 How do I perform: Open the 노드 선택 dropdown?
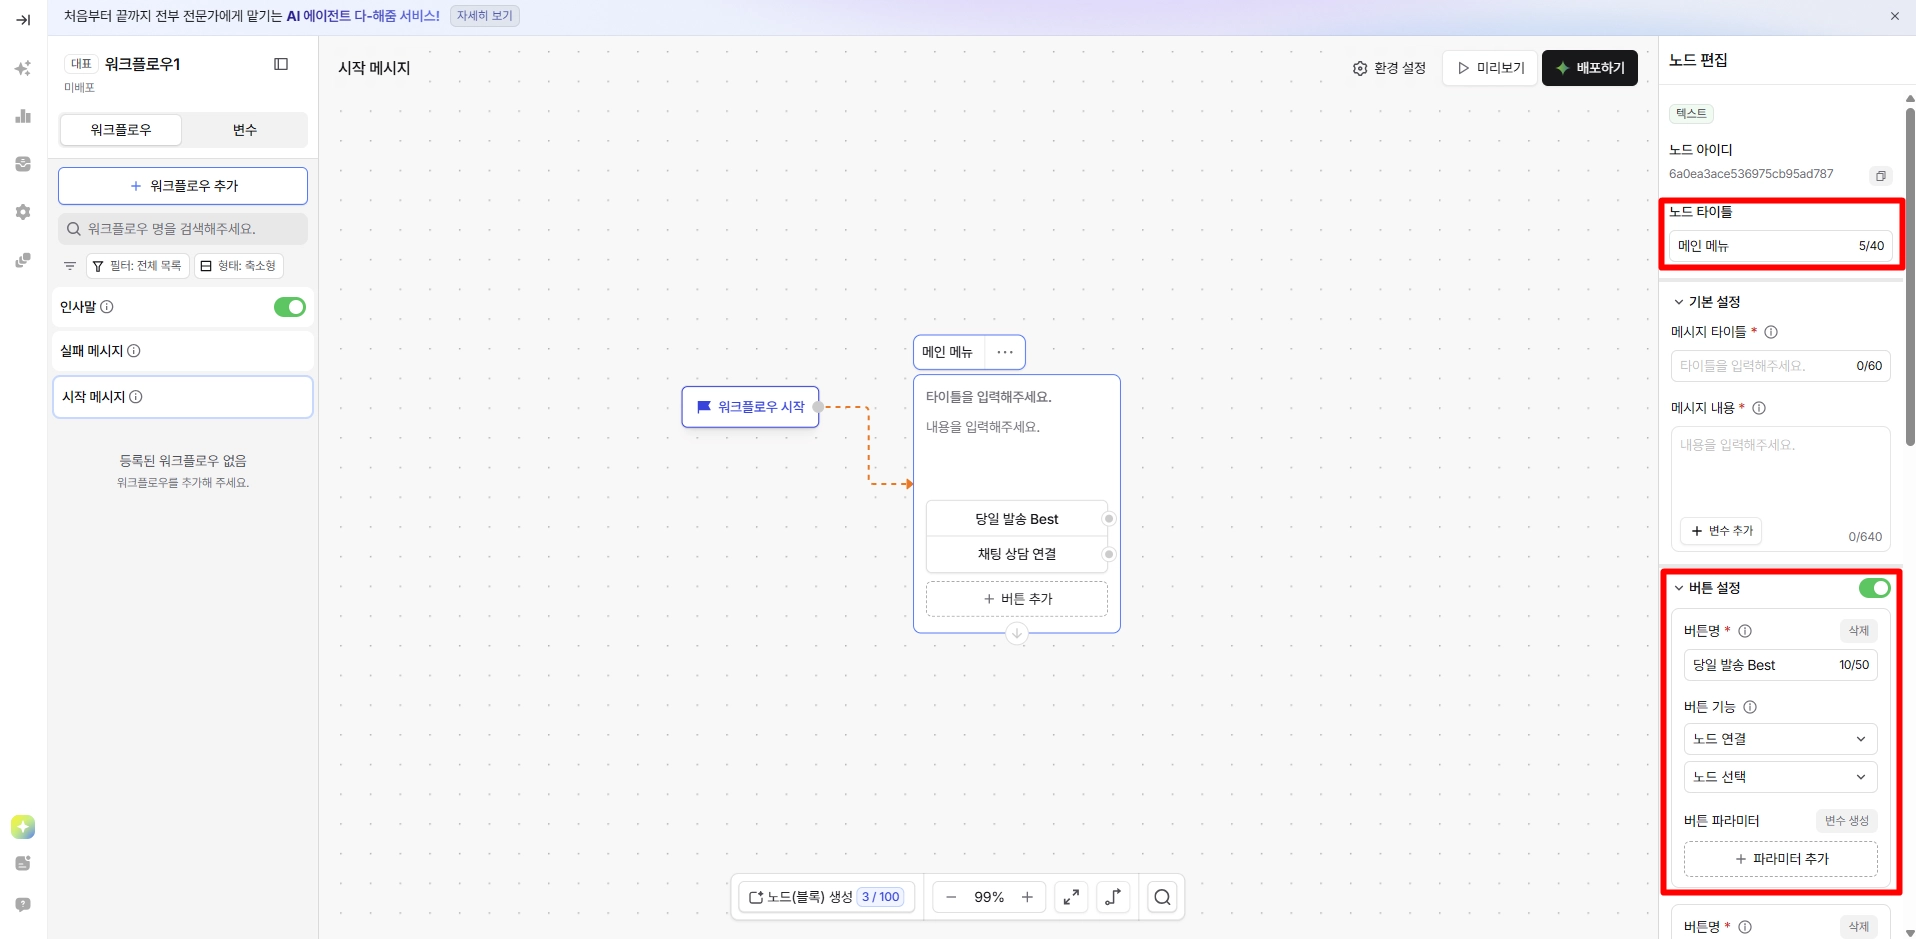coord(1780,777)
